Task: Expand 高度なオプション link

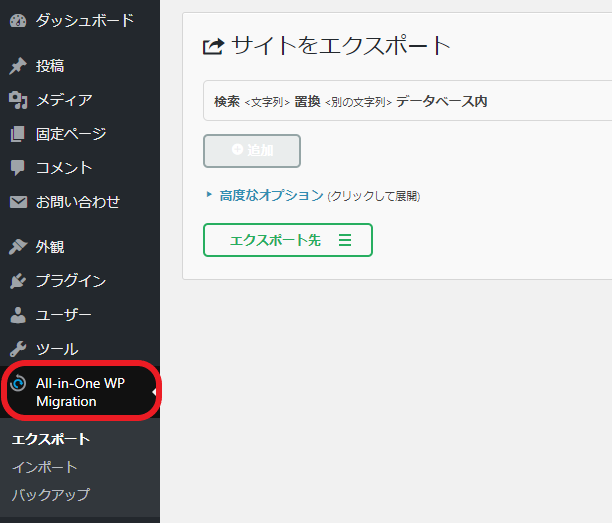Action: coord(272,195)
